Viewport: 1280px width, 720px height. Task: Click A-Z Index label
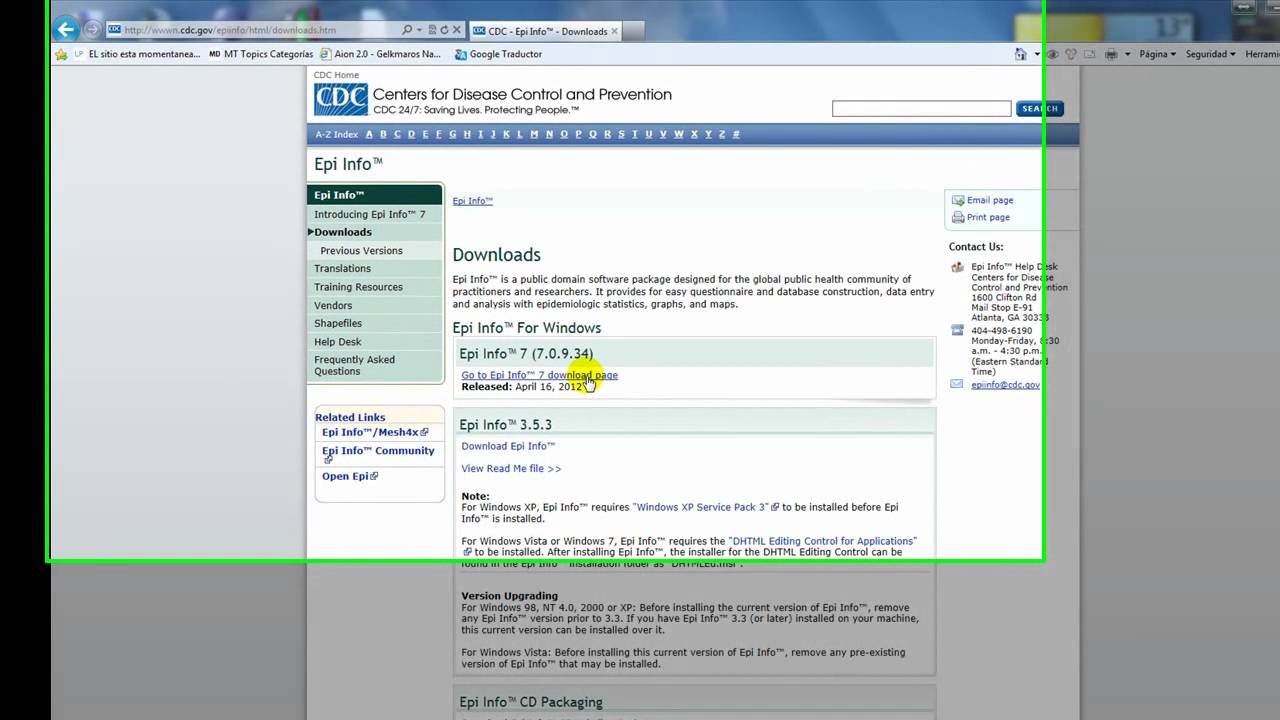[336, 134]
